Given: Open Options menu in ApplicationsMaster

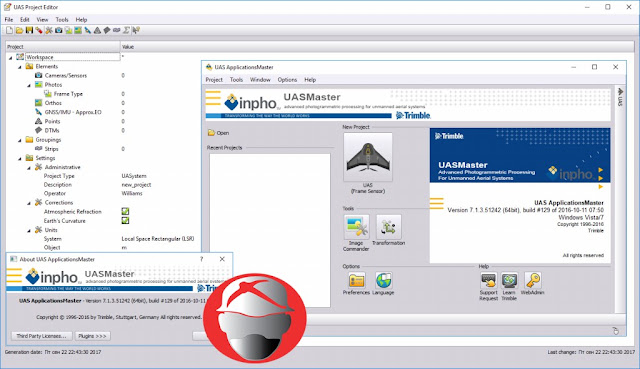Looking at the screenshot, I should [x=287, y=80].
